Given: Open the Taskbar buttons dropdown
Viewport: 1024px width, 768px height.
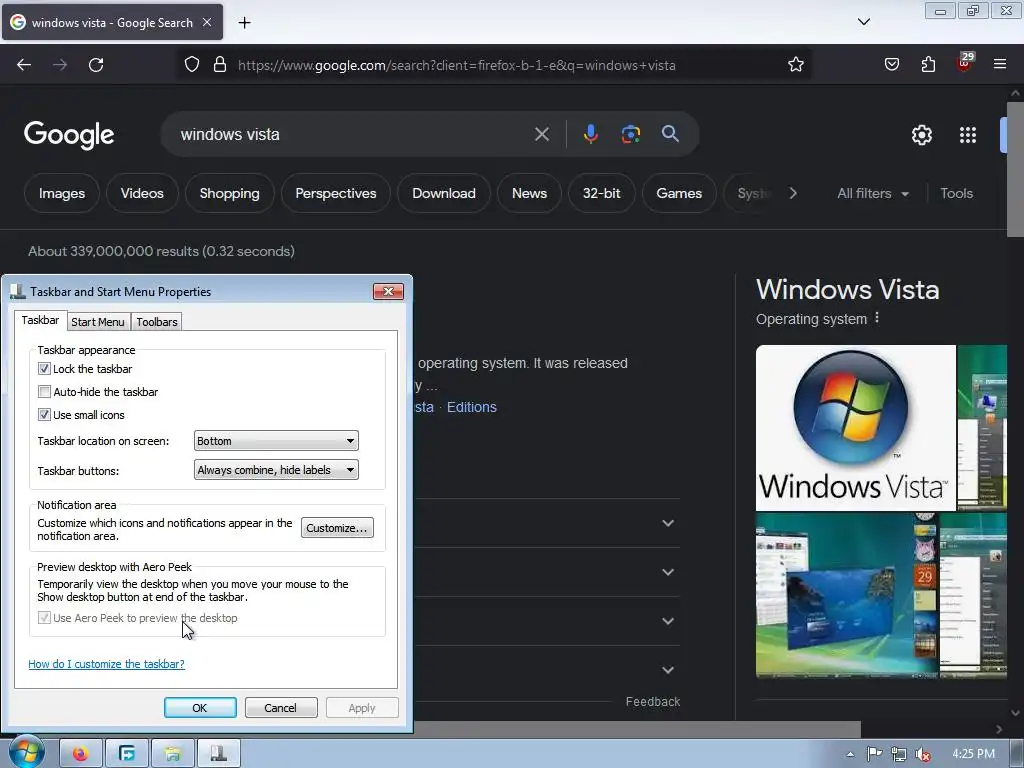Looking at the screenshot, I should click(x=276, y=470).
